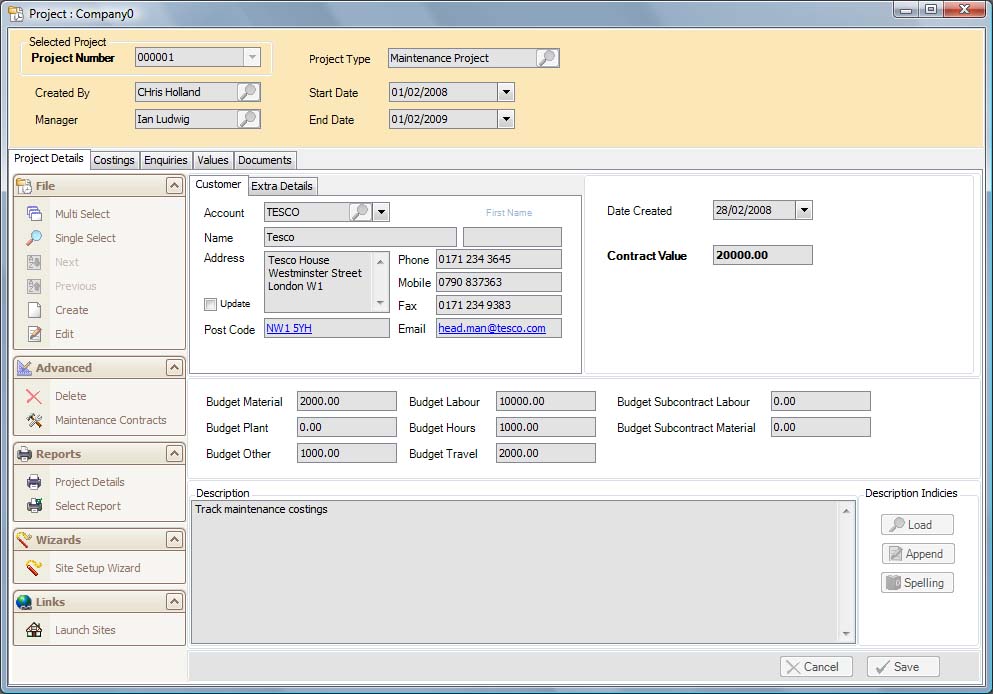Image resolution: width=993 pixels, height=694 pixels.
Task: Launch Sites via the house icon
Action: coord(34,630)
